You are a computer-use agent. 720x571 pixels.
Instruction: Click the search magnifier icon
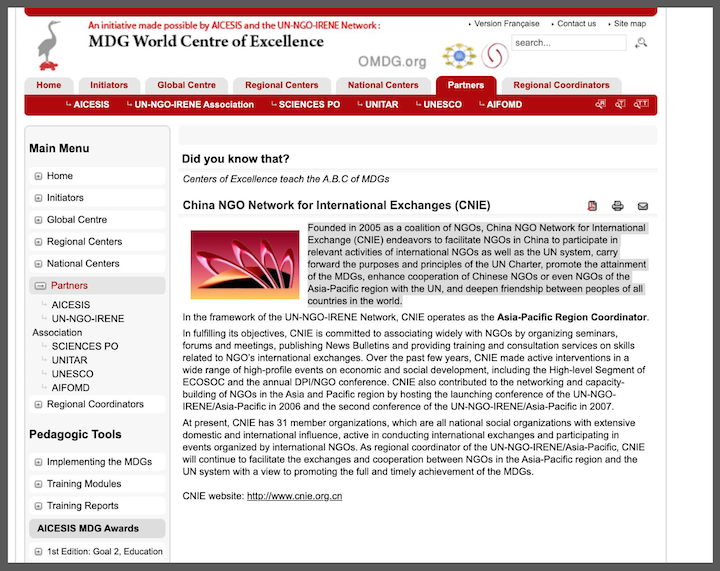[641, 43]
